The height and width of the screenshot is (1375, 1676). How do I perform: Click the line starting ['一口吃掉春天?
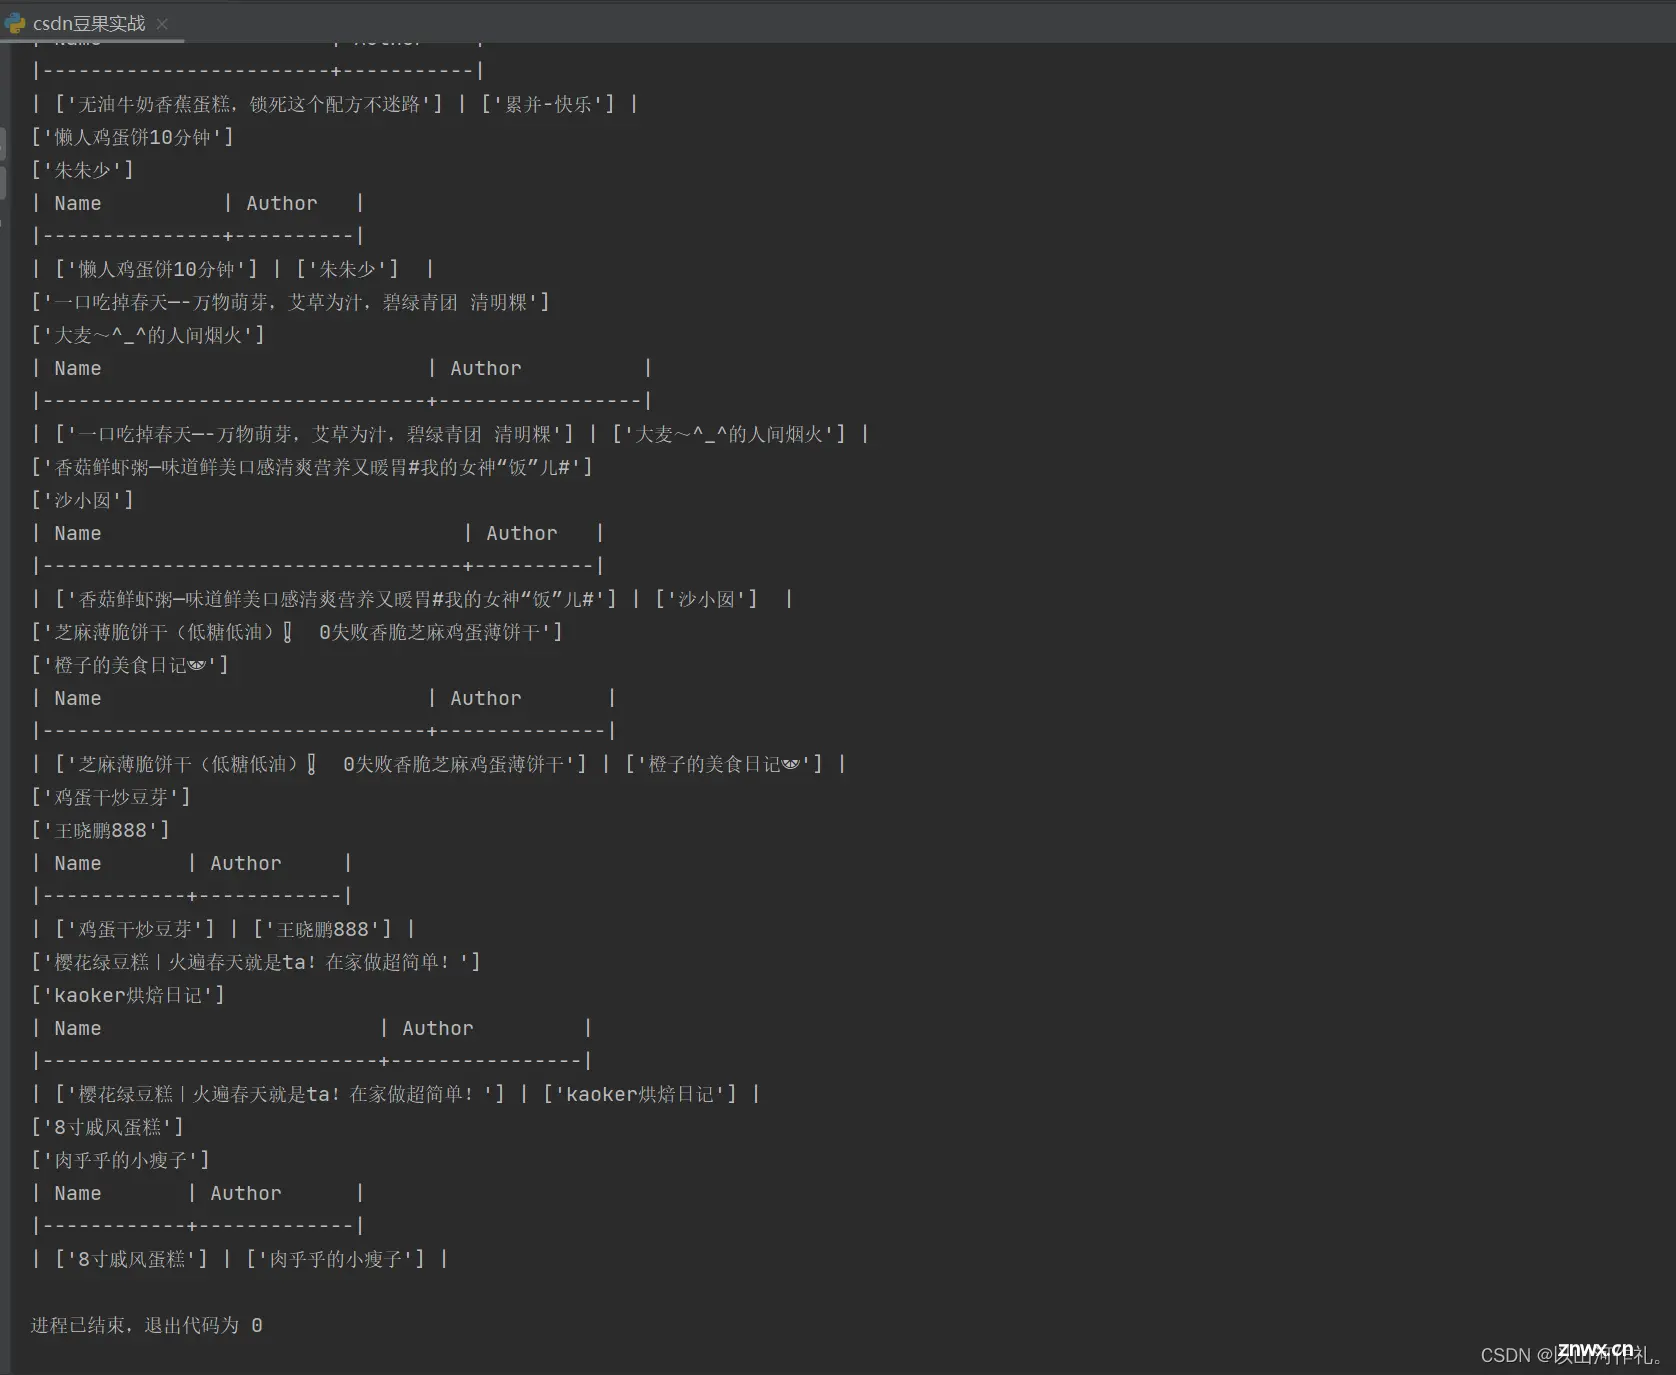pyautogui.click(x=290, y=302)
